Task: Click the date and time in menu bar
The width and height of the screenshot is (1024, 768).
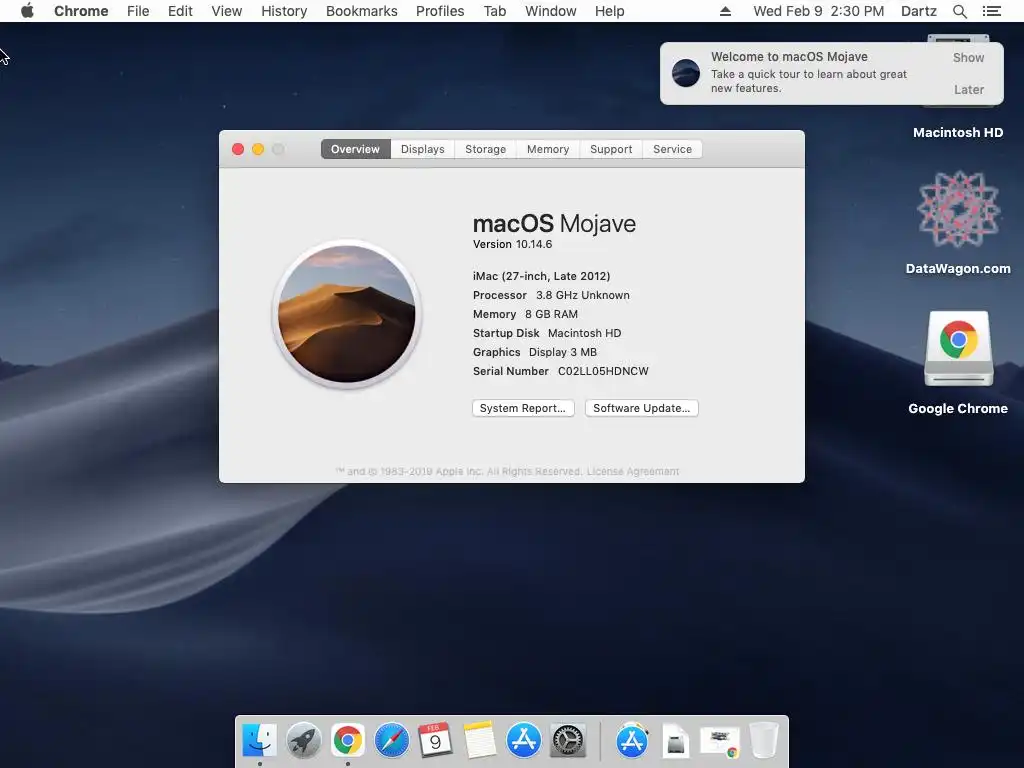Action: click(x=818, y=11)
